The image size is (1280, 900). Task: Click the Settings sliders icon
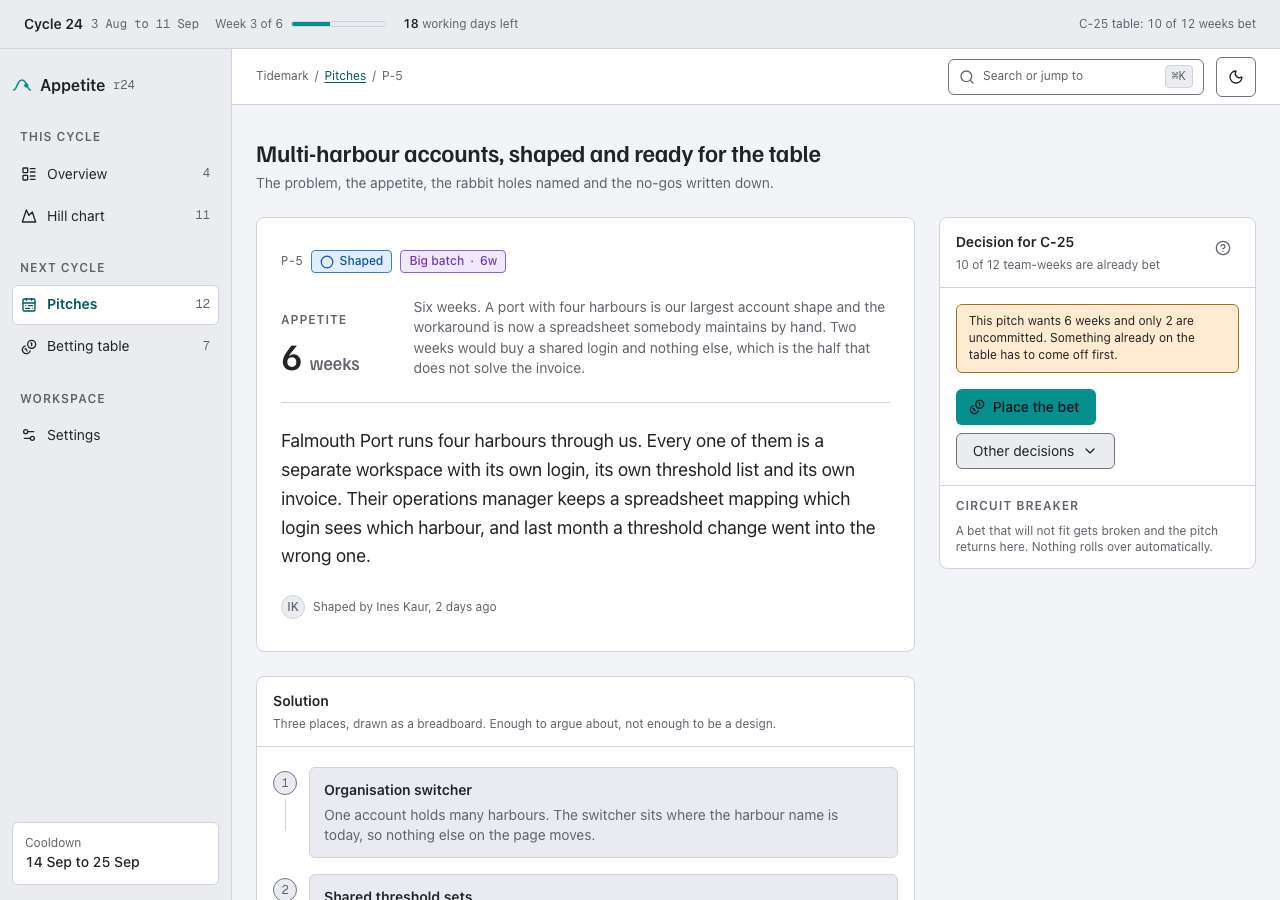[29, 435]
